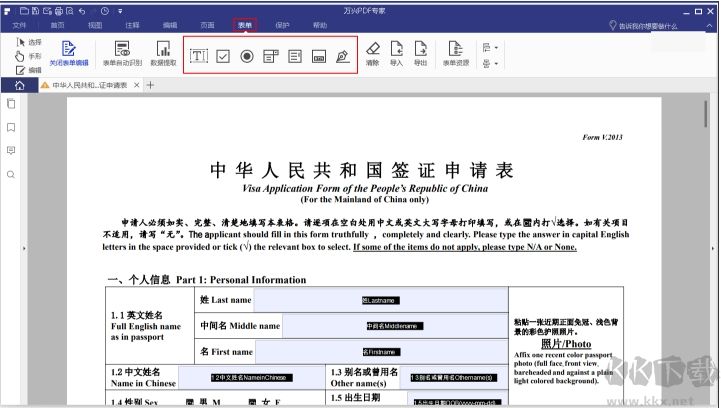Click the Save icon in quick access bar
721x408 pixels.
coord(35,11)
